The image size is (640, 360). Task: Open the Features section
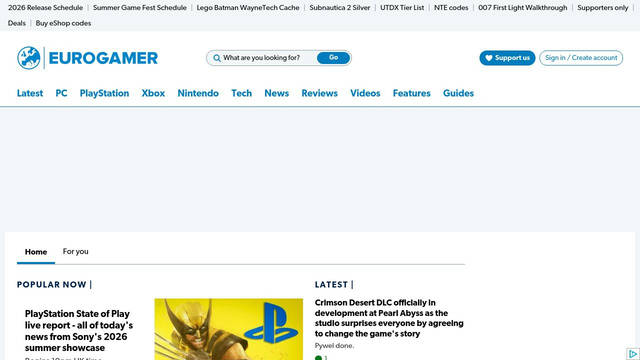[x=411, y=93]
